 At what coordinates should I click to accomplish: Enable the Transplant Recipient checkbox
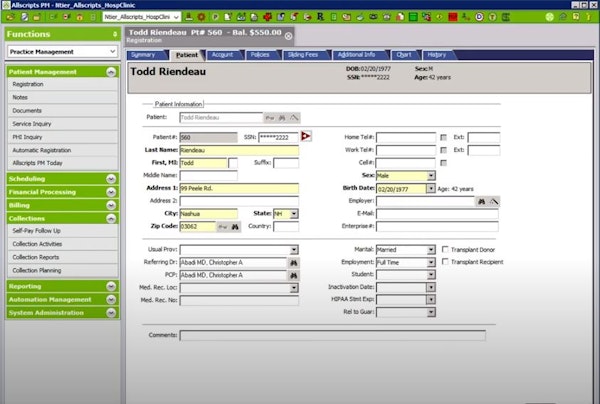tap(445, 261)
